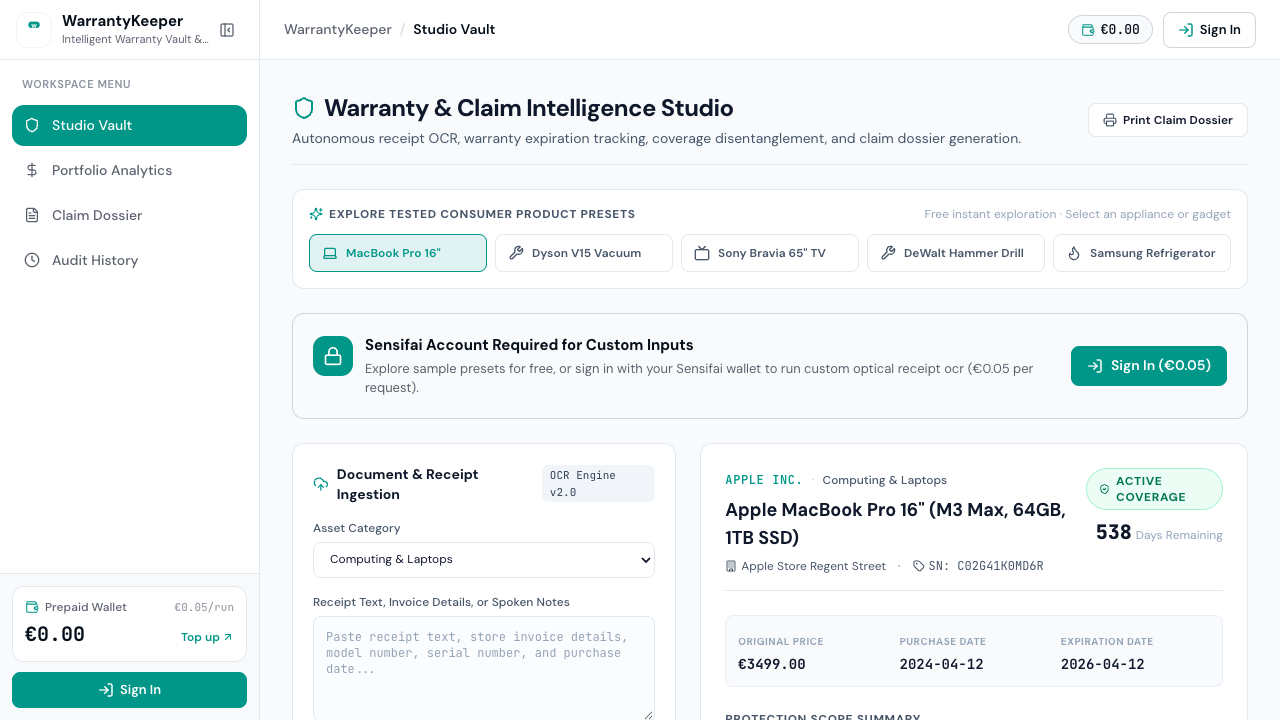Open Audit History page
This screenshot has width=1280, height=720.
(130, 260)
